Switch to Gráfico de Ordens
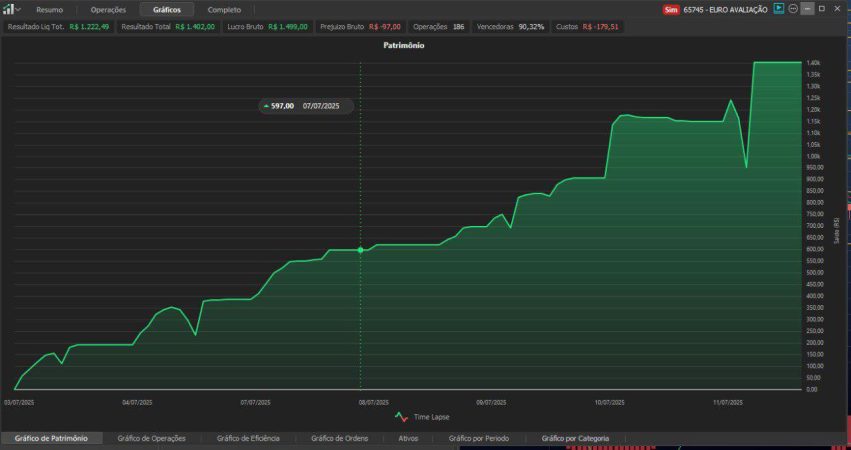This screenshot has height=450, width=851. (340, 438)
